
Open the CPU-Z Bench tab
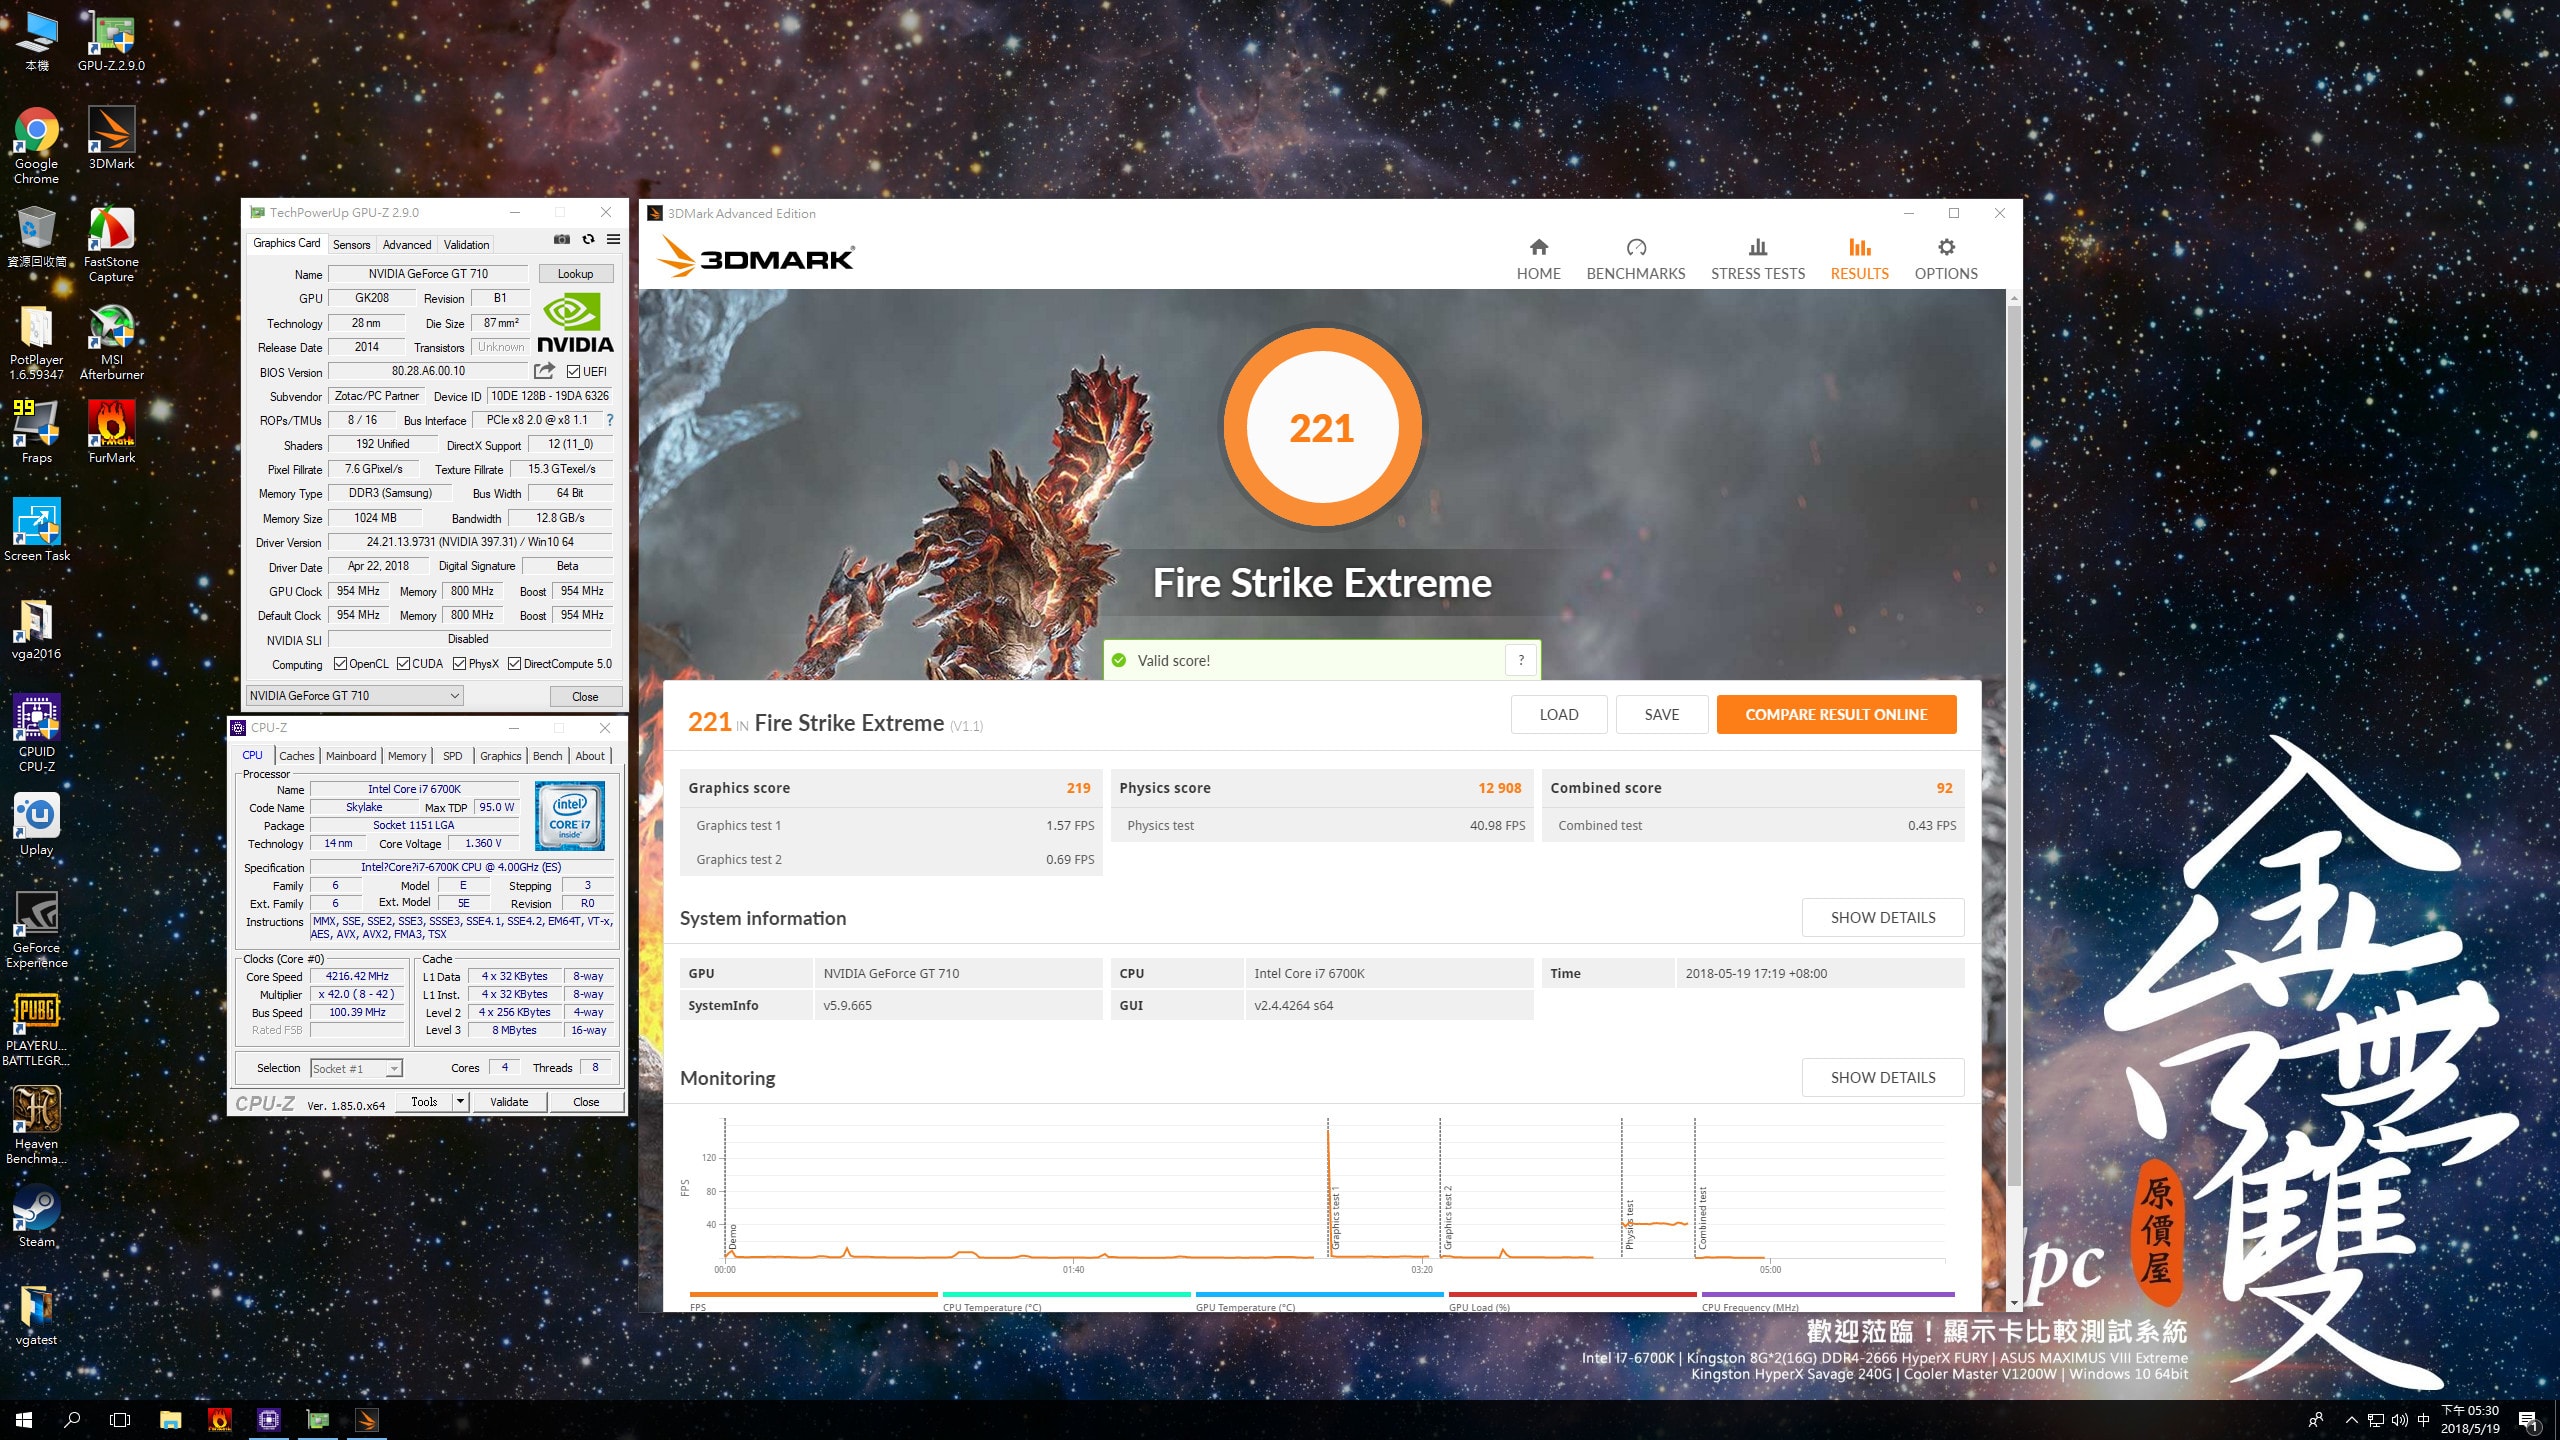click(x=547, y=756)
